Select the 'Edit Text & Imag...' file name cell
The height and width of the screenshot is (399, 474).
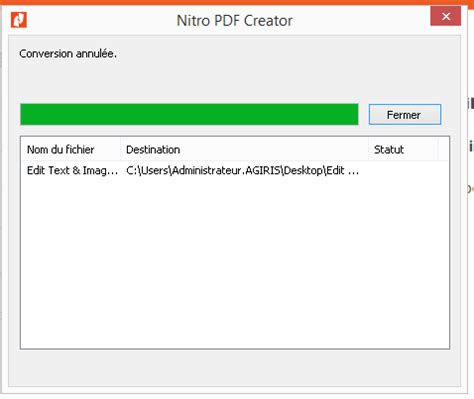[72, 171]
